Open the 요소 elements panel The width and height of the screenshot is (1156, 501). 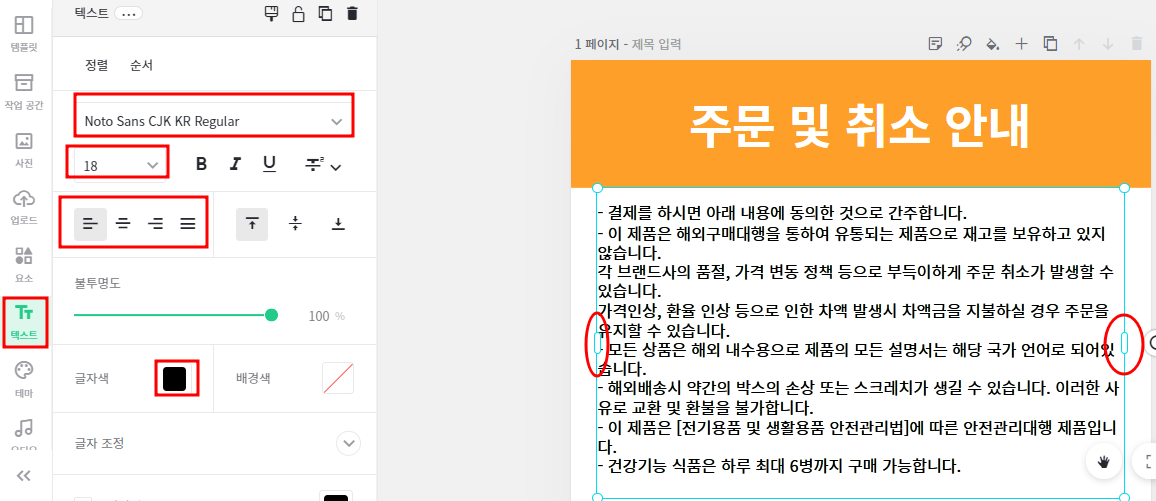click(x=24, y=264)
